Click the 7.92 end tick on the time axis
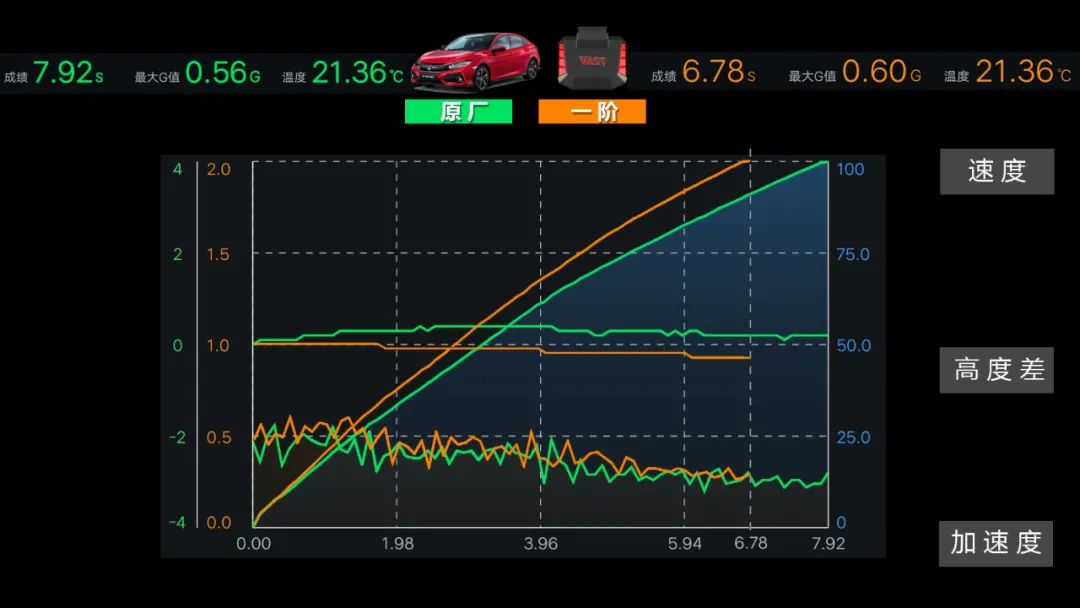Screen dimensions: 1080x608 tap(828, 543)
